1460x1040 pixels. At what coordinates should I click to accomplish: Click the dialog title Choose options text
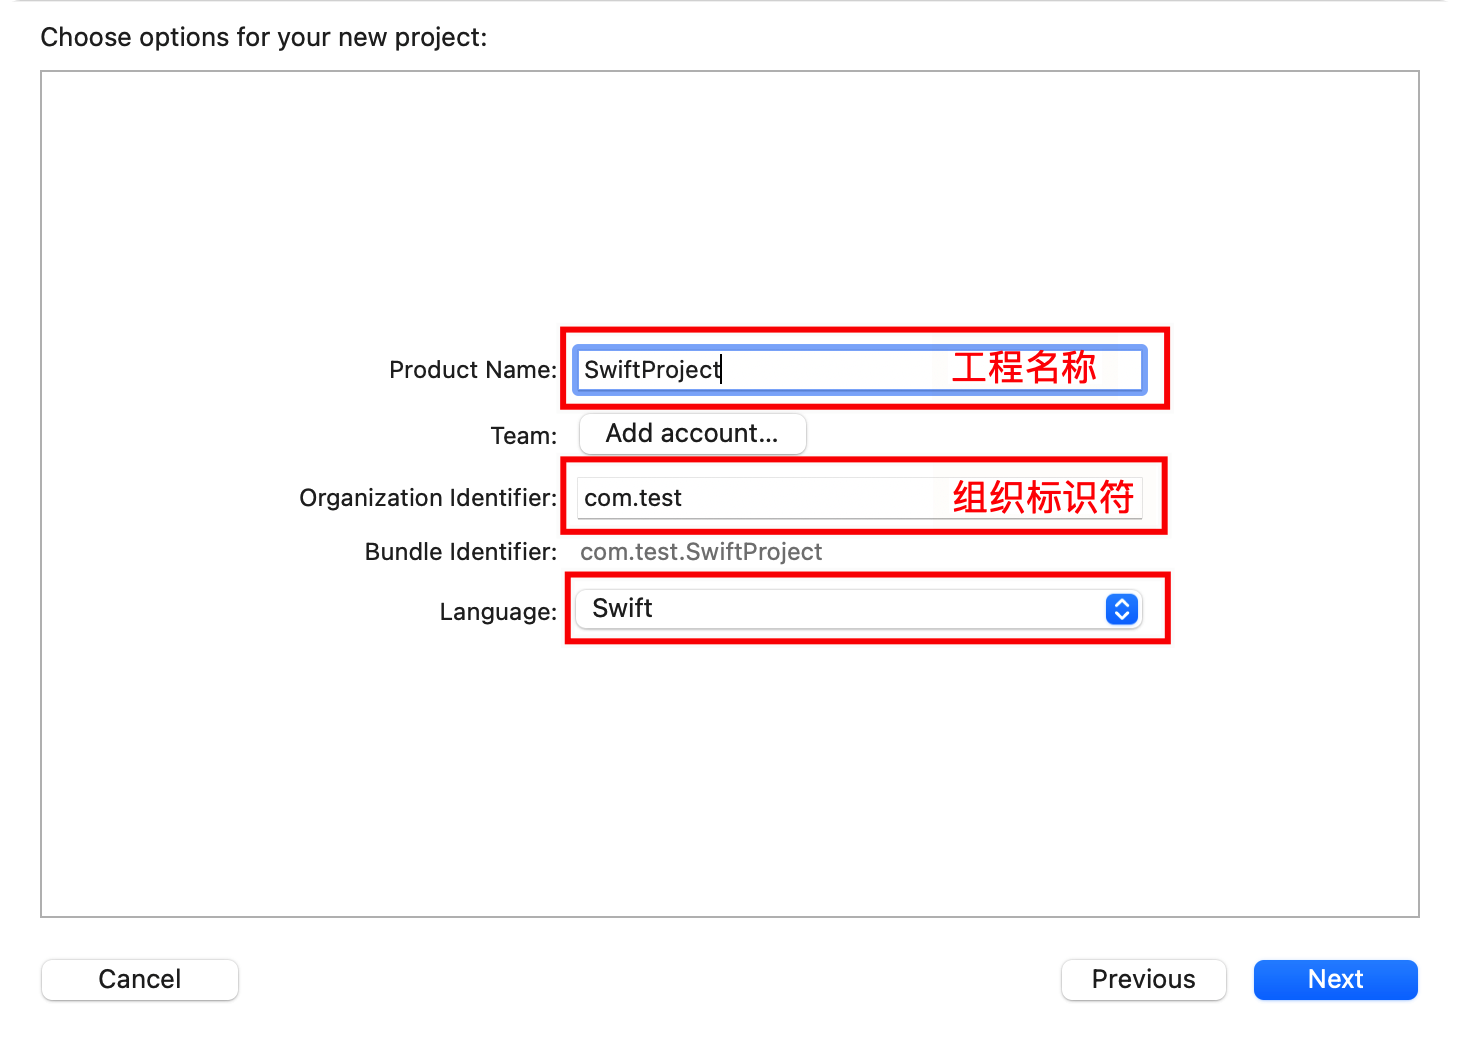[x=262, y=37]
